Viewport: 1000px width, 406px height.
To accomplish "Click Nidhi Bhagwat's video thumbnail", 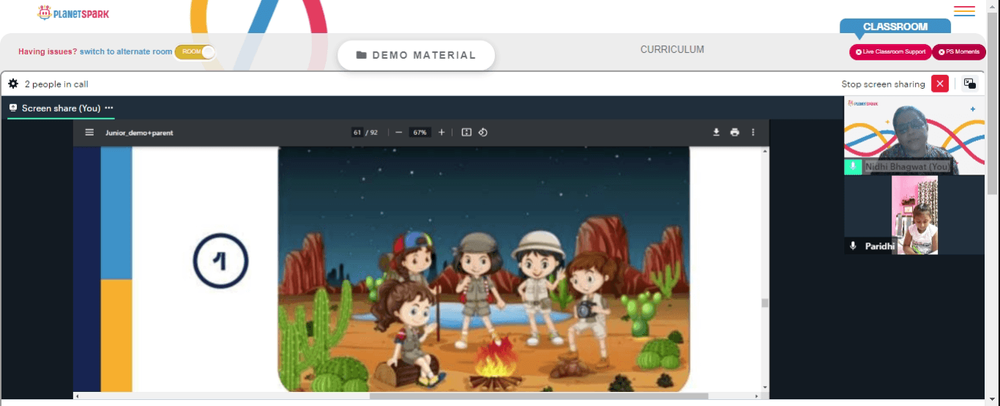I will click(915, 135).
